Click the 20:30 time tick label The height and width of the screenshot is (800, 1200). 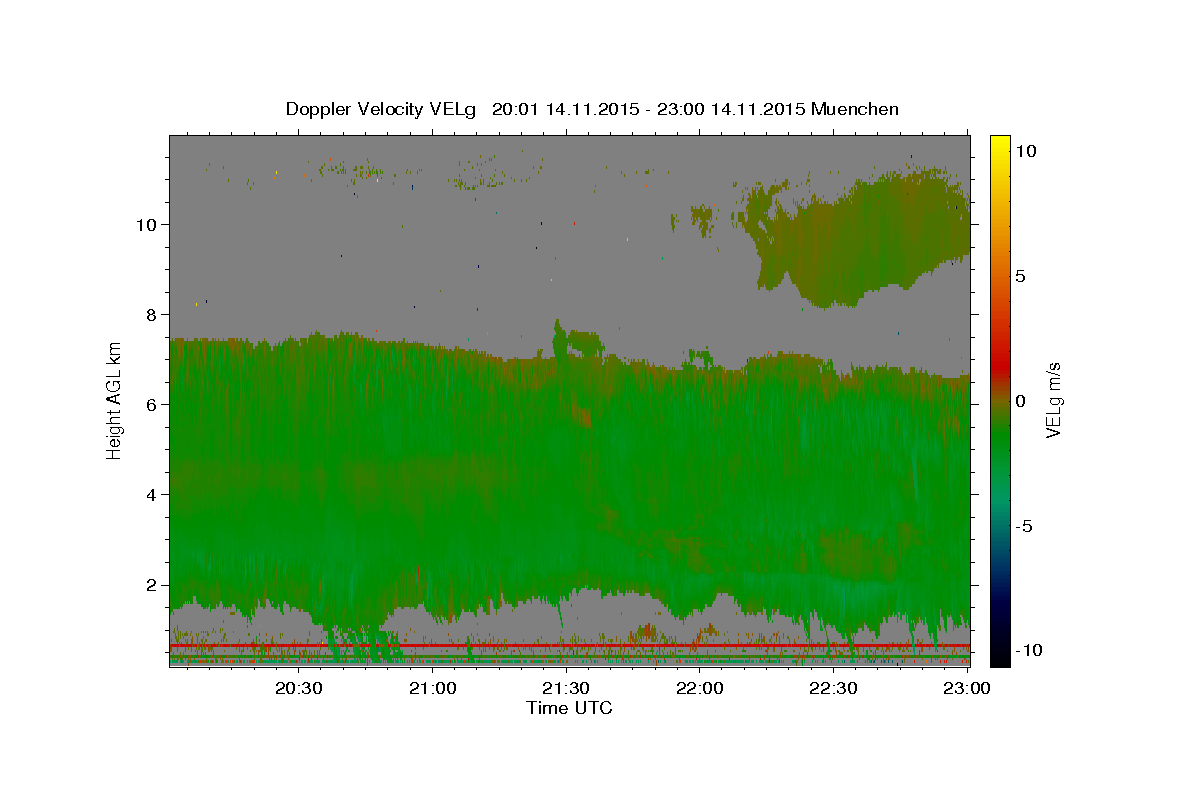(300, 688)
